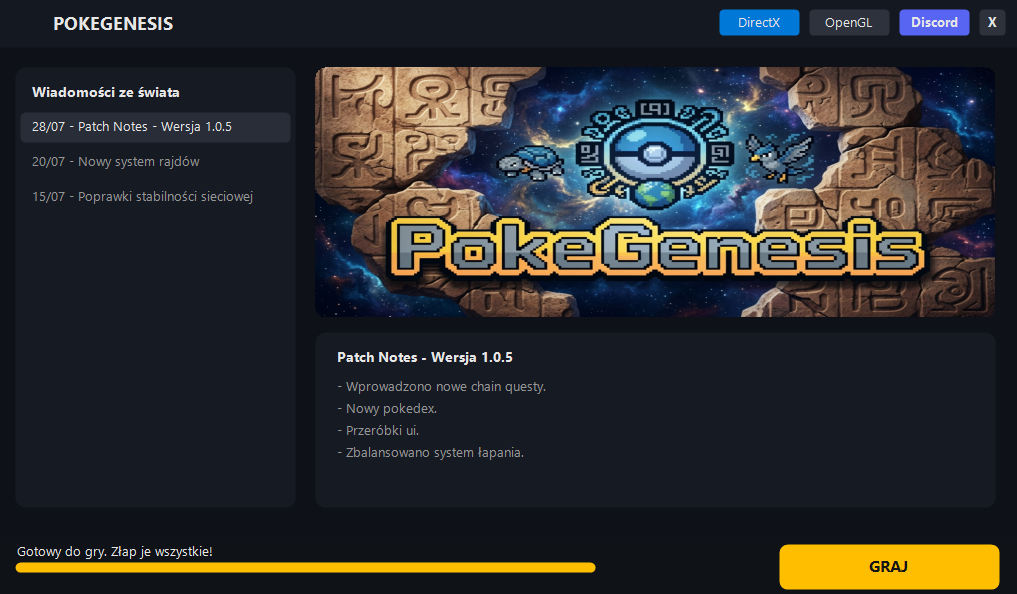The height and width of the screenshot is (594, 1017).
Task: Click the Wprowadzono nowe chain questy line
Action: (442, 386)
